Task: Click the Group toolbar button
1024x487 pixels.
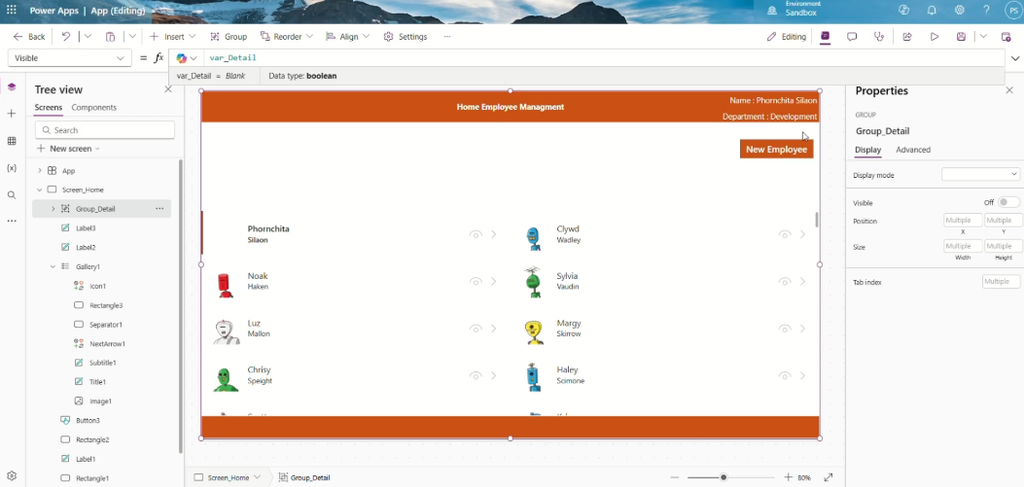Action: click(x=228, y=37)
